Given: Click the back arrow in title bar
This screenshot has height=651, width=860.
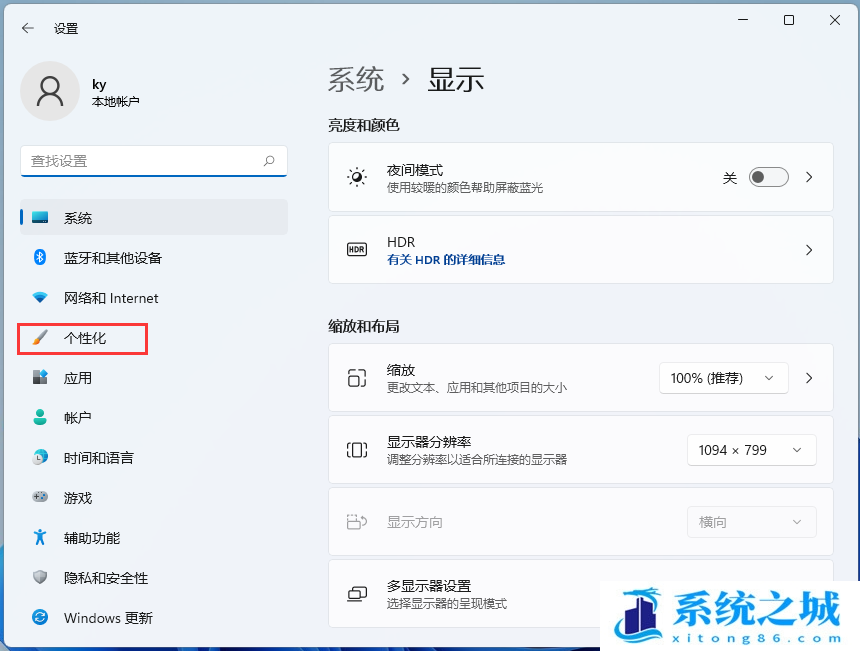Looking at the screenshot, I should point(27,28).
